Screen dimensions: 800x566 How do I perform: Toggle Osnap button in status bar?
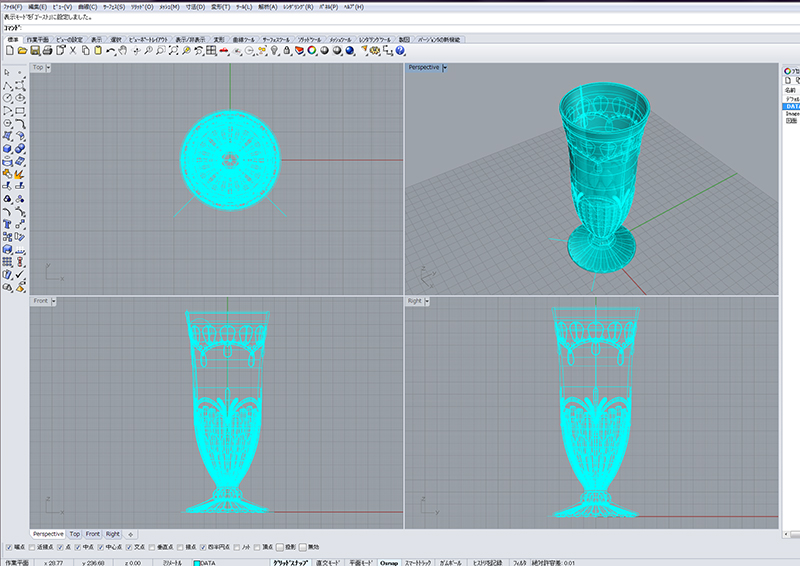click(389, 562)
